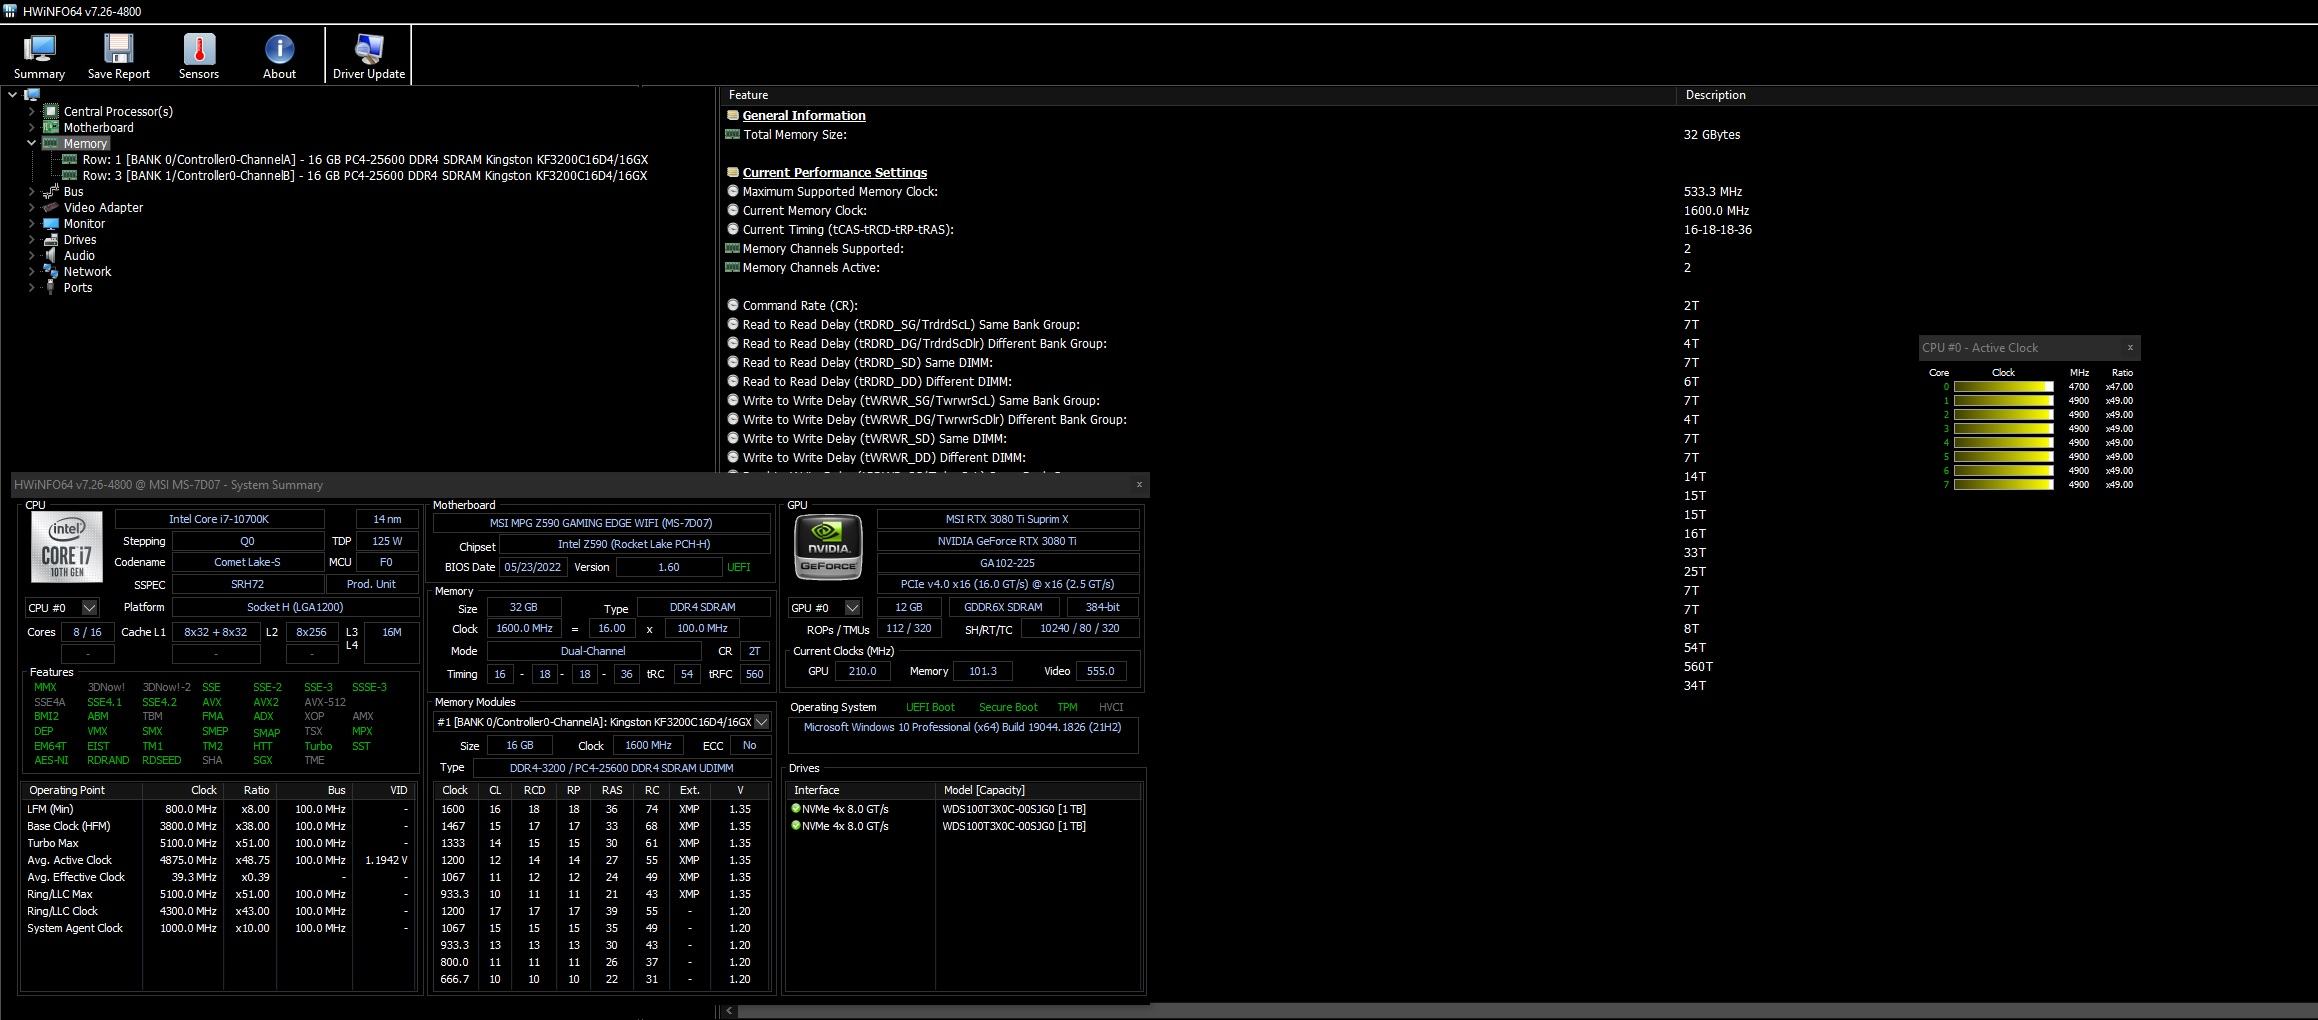Select the Central Processor(s) tree icon
2318x1020 pixels.
tap(51, 111)
